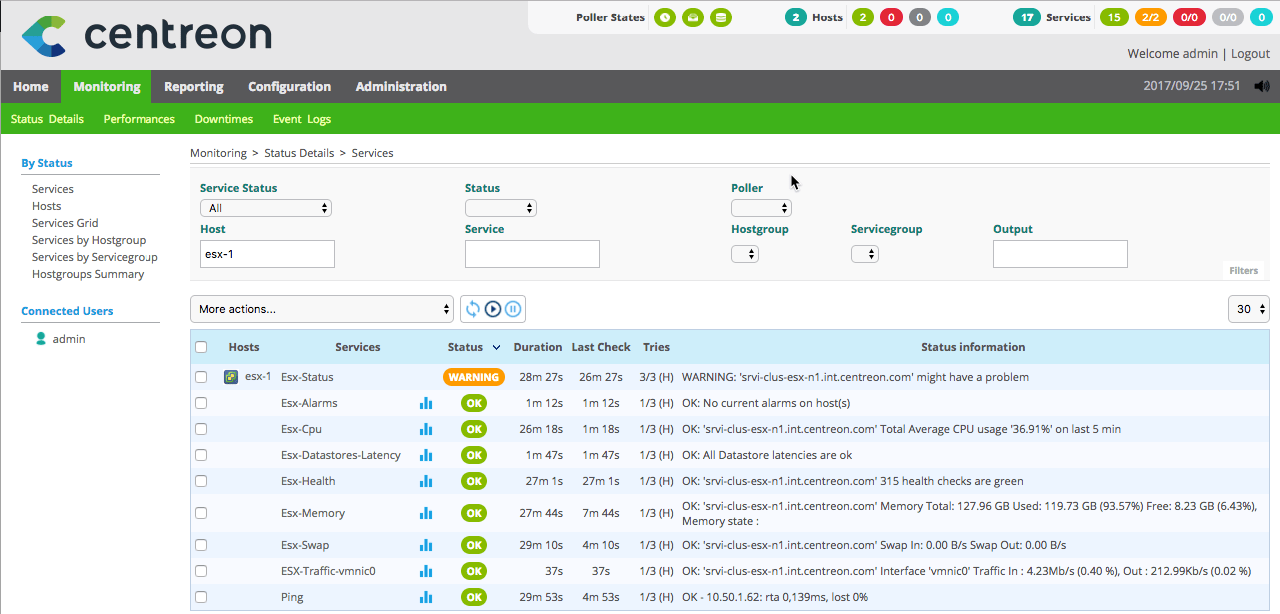Image resolution: width=1280 pixels, height=614 pixels.
Task: Click the Logout link
Action: [x=1249, y=53]
